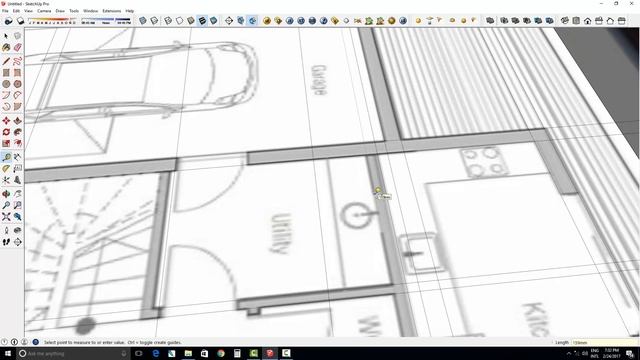Image resolution: width=640 pixels, height=360 pixels.
Task: Choose the Pie tool
Action: (18, 107)
